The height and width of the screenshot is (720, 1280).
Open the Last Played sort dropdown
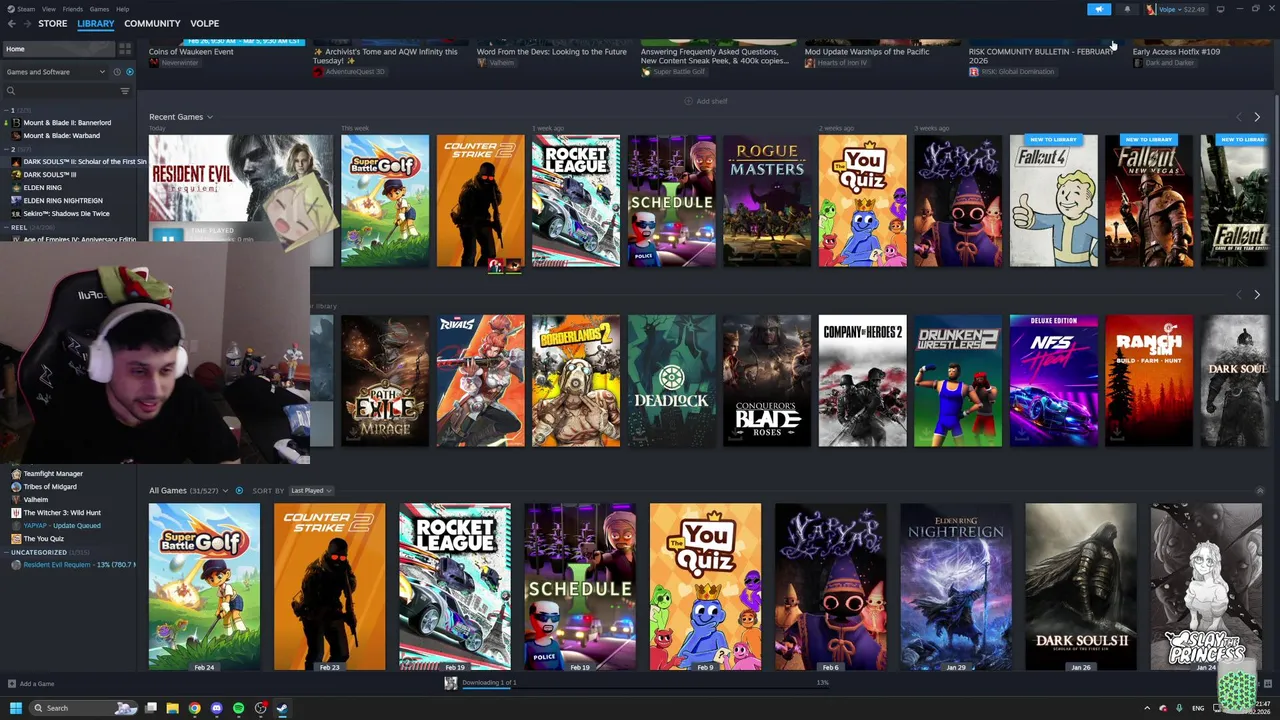coord(311,491)
